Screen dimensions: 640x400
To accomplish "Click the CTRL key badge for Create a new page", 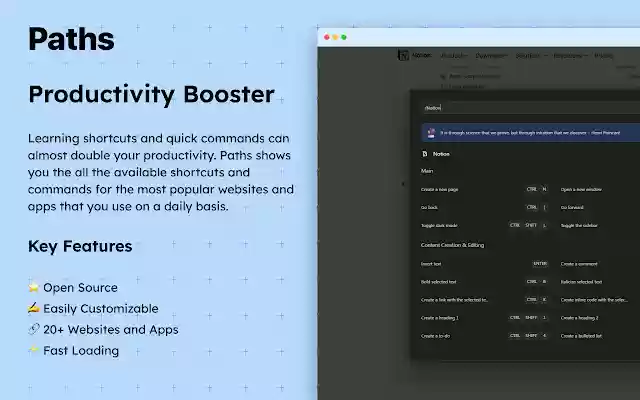I will coord(531,189).
